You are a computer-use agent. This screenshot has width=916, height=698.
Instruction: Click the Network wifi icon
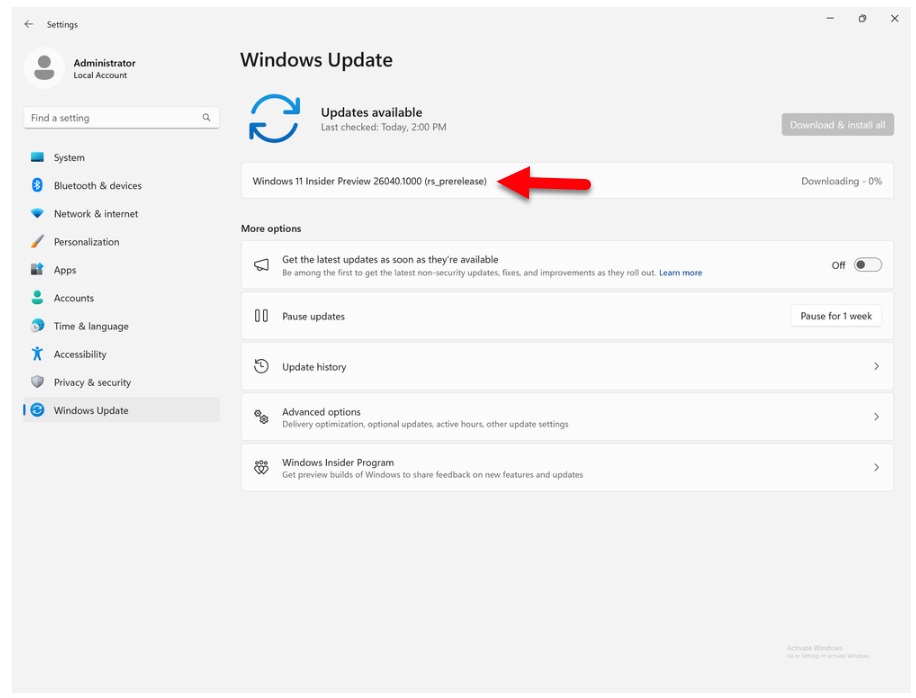coord(37,213)
